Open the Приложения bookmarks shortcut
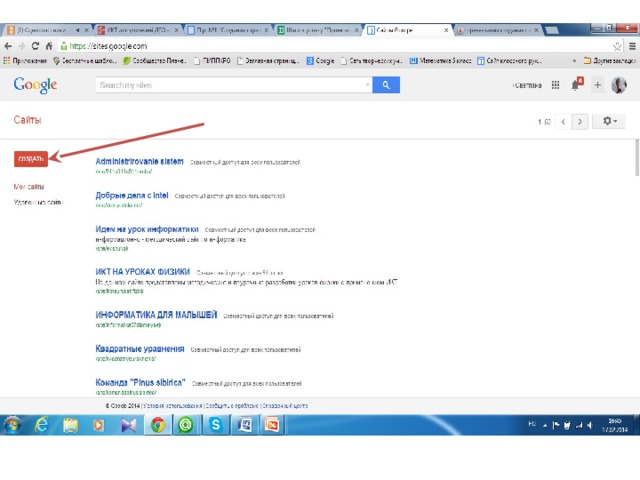The height and width of the screenshot is (480, 640). click(25, 60)
